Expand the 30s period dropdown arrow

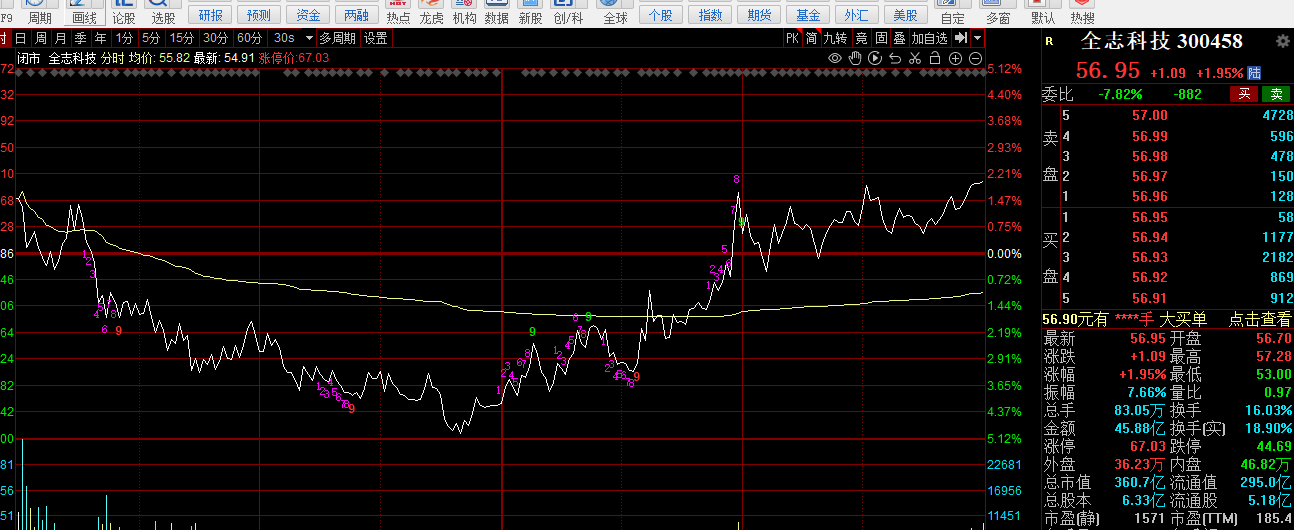309,38
